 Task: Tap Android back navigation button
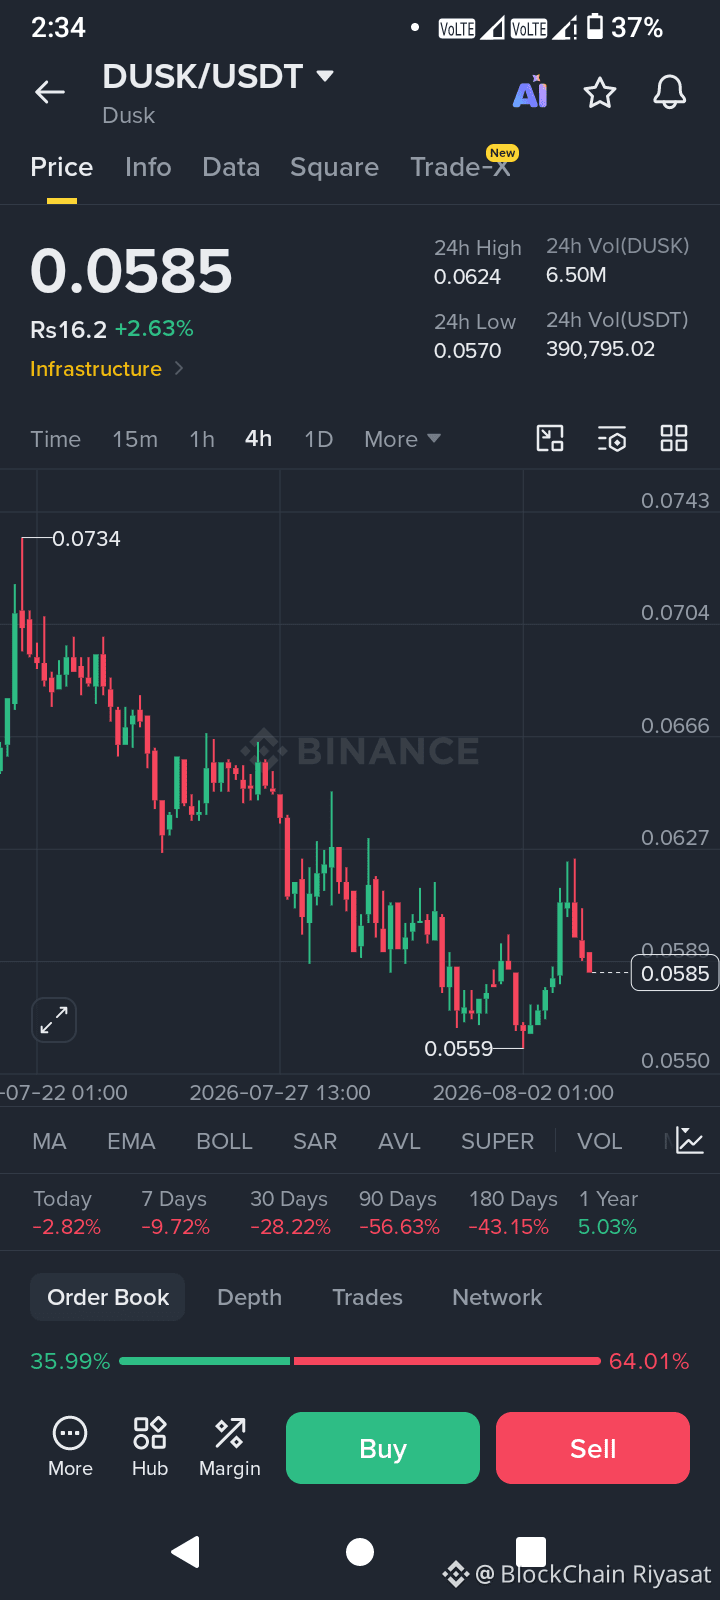pos(186,1552)
